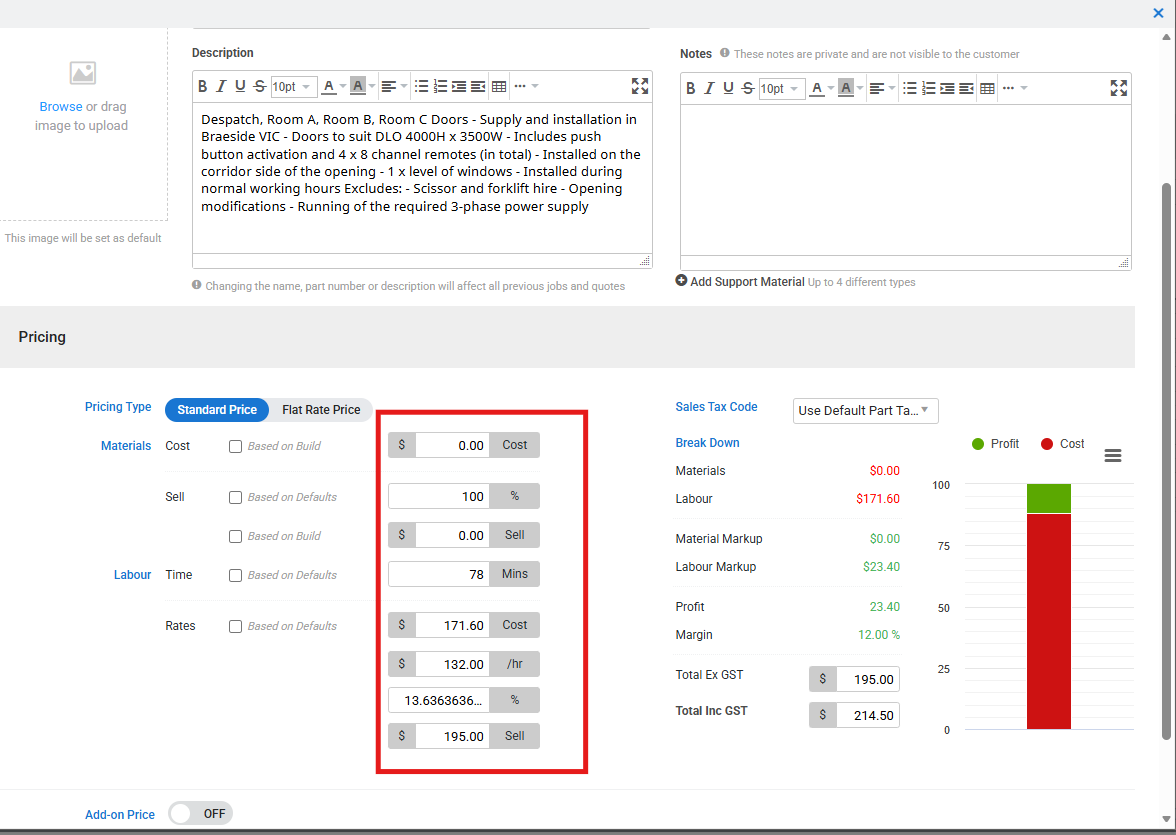
Task: Insert a table in the Notes editor
Action: (987, 89)
